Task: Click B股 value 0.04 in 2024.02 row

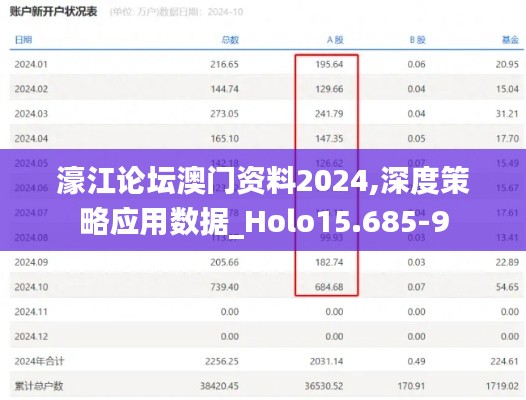Action: [416, 89]
